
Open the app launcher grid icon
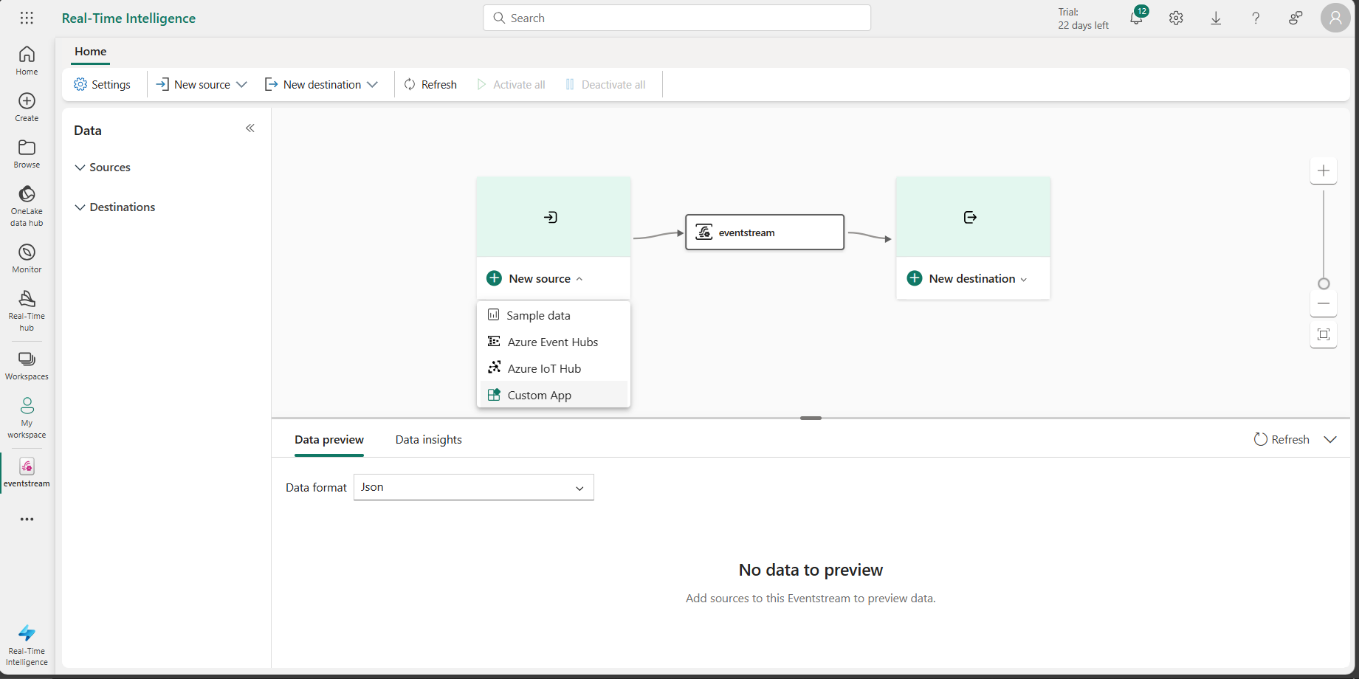coord(27,18)
